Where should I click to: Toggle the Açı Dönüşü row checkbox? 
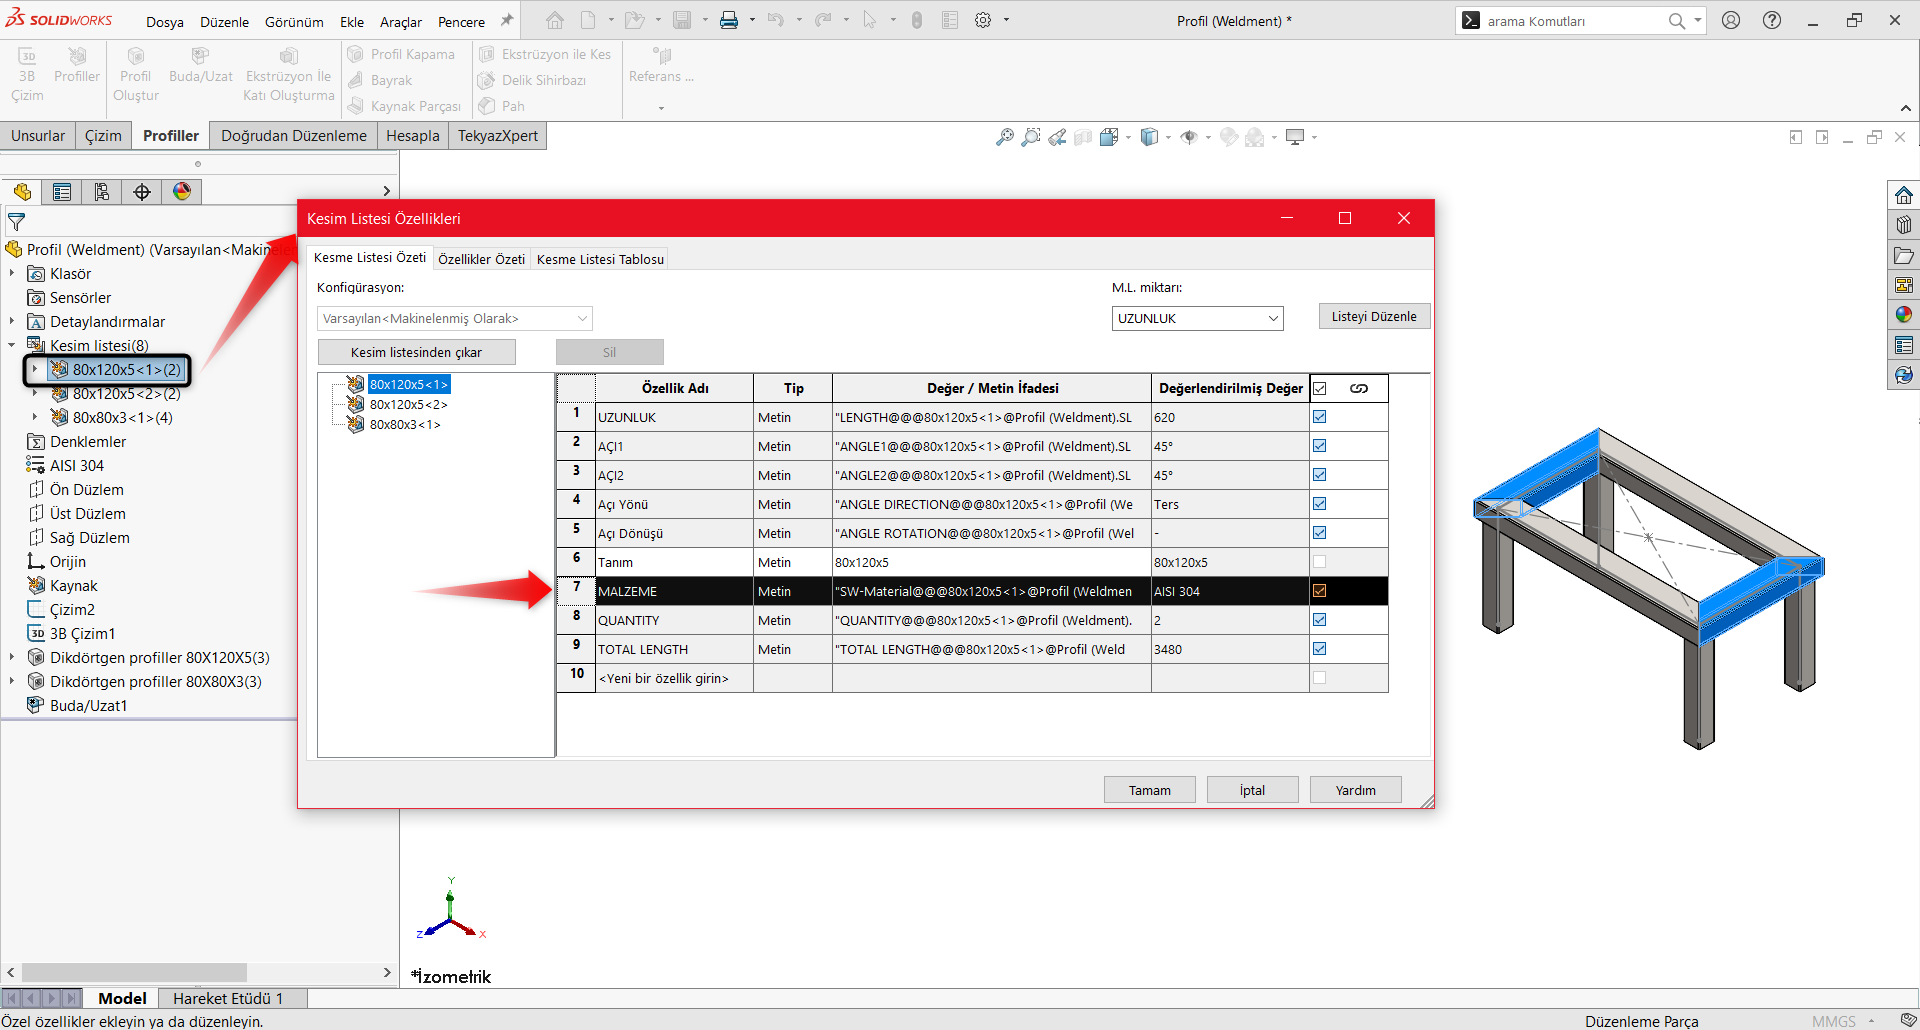pyautogui.click(x=1320, y=533)
